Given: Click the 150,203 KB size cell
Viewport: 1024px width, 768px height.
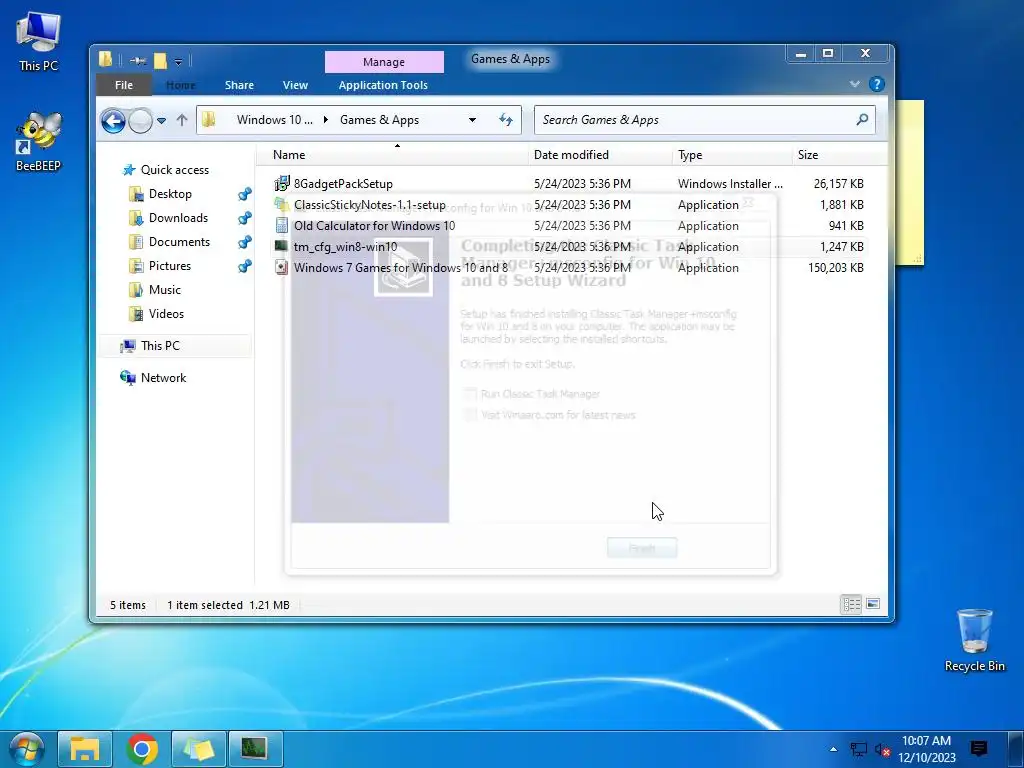Looking at the screenshot, I should pyautogui.click(x=835, y=267).
